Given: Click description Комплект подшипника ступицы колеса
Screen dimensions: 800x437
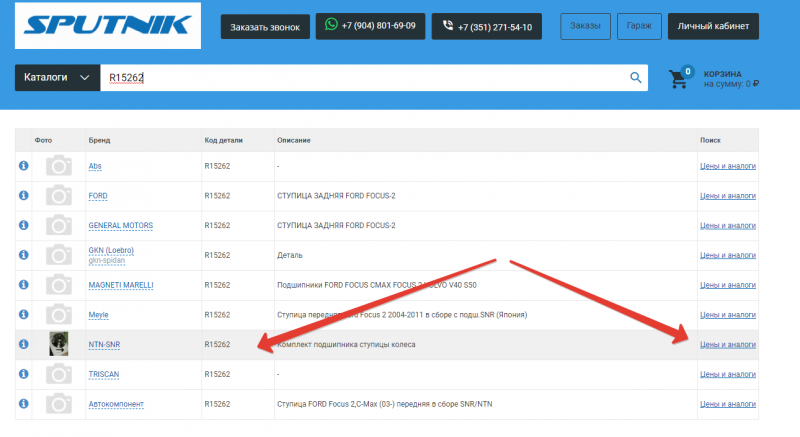Looking at the screenshot, I should pyautogui.click(x=346, y=345).
